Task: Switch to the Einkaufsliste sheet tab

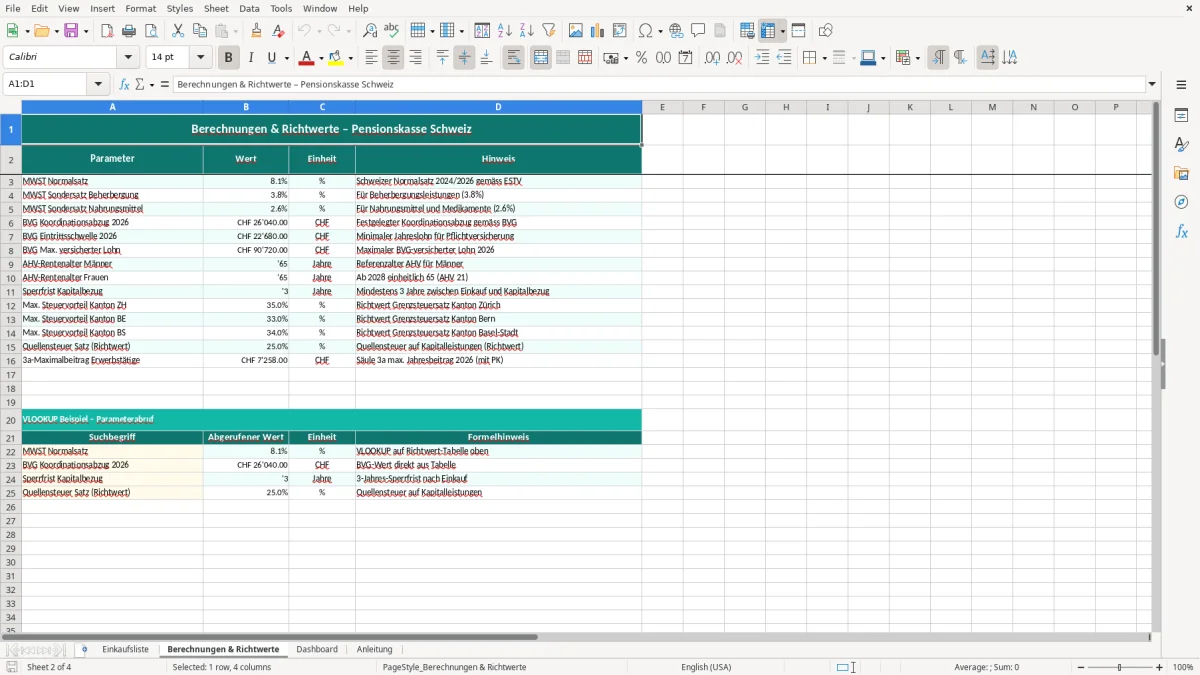Action: click(125, 650)
